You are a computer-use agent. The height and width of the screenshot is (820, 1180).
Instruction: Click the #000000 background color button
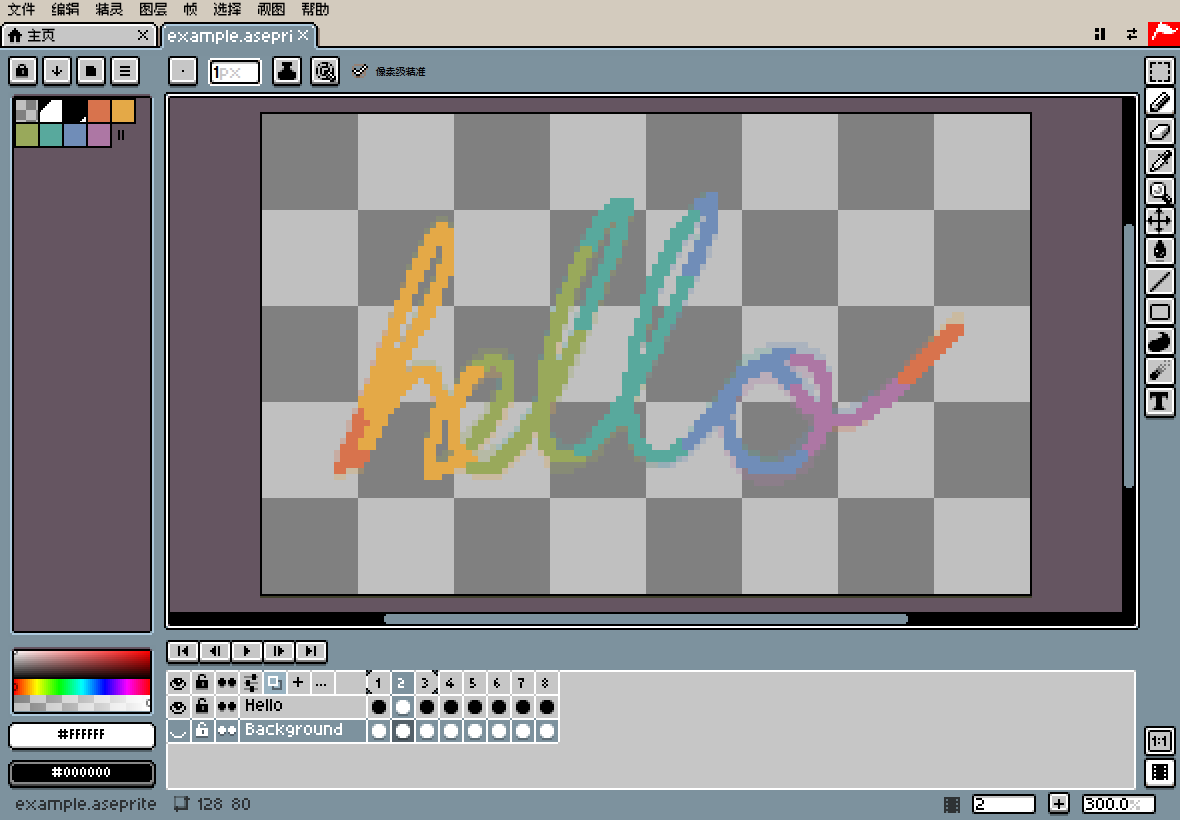81,773
